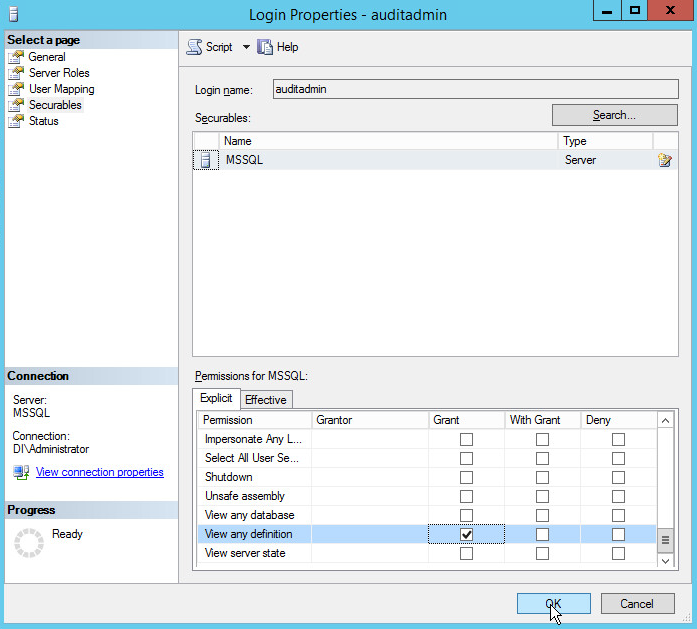The width and height of the screenshot is (697, 629).
Task: Expand the Script dropdown arrow
Action: [246, 47]
